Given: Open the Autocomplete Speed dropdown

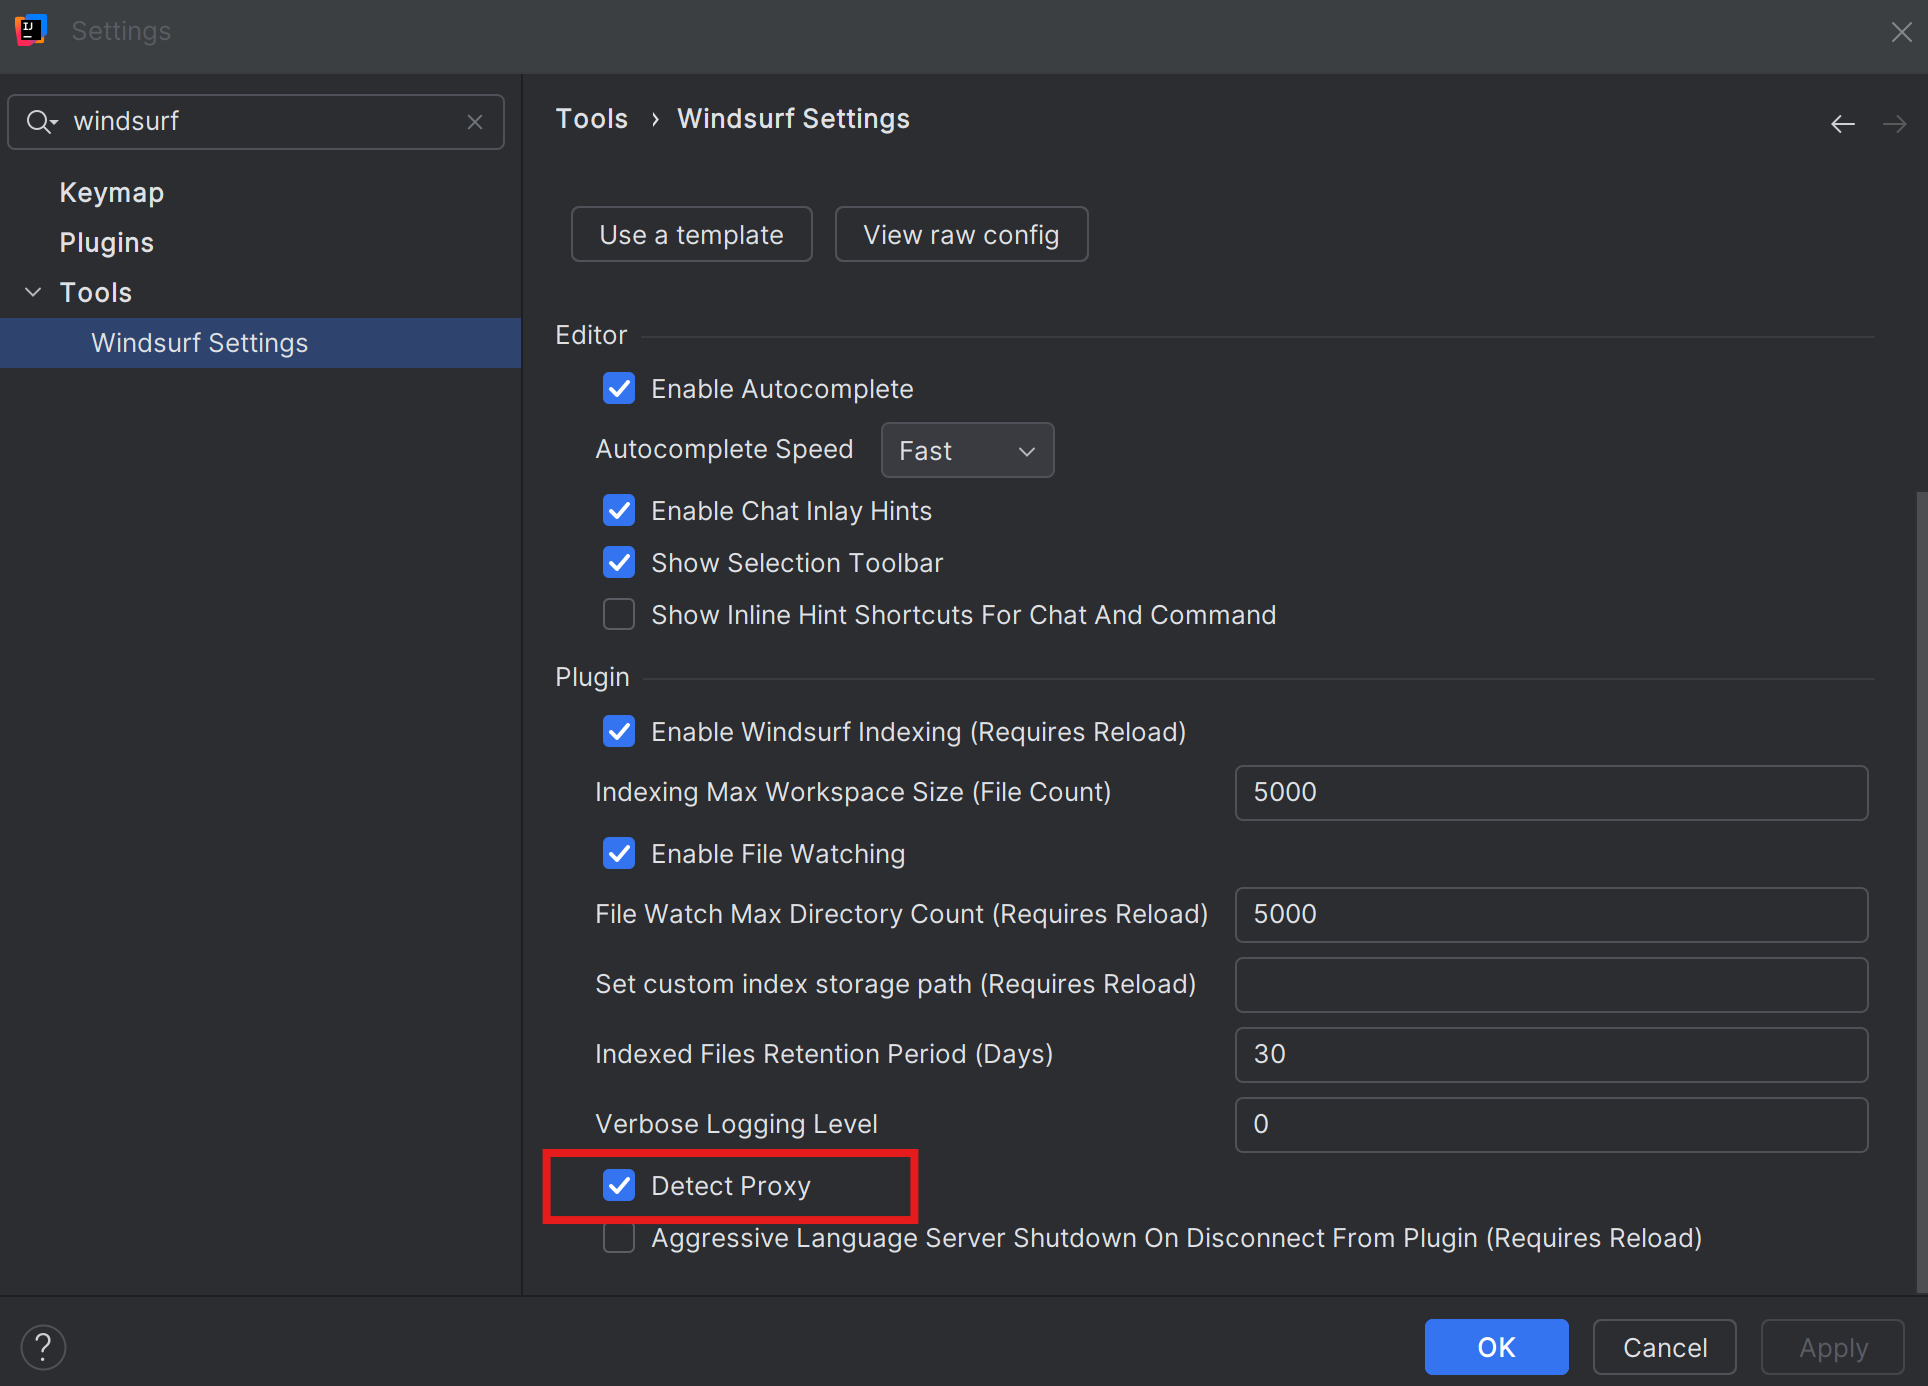Looking at the screenshot, I should tap(966, 450).
